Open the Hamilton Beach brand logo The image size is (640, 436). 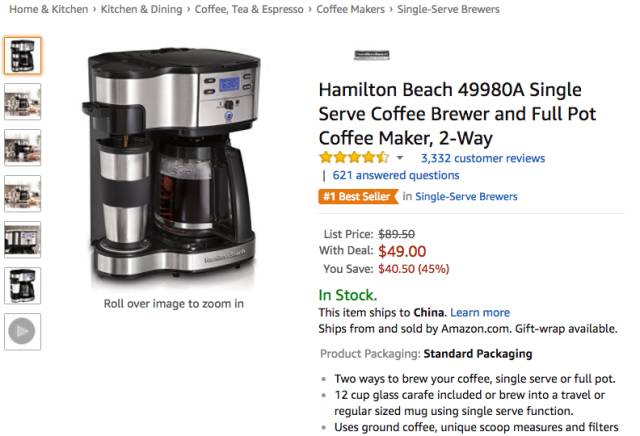pyautogui.click(x=371, y=55)
